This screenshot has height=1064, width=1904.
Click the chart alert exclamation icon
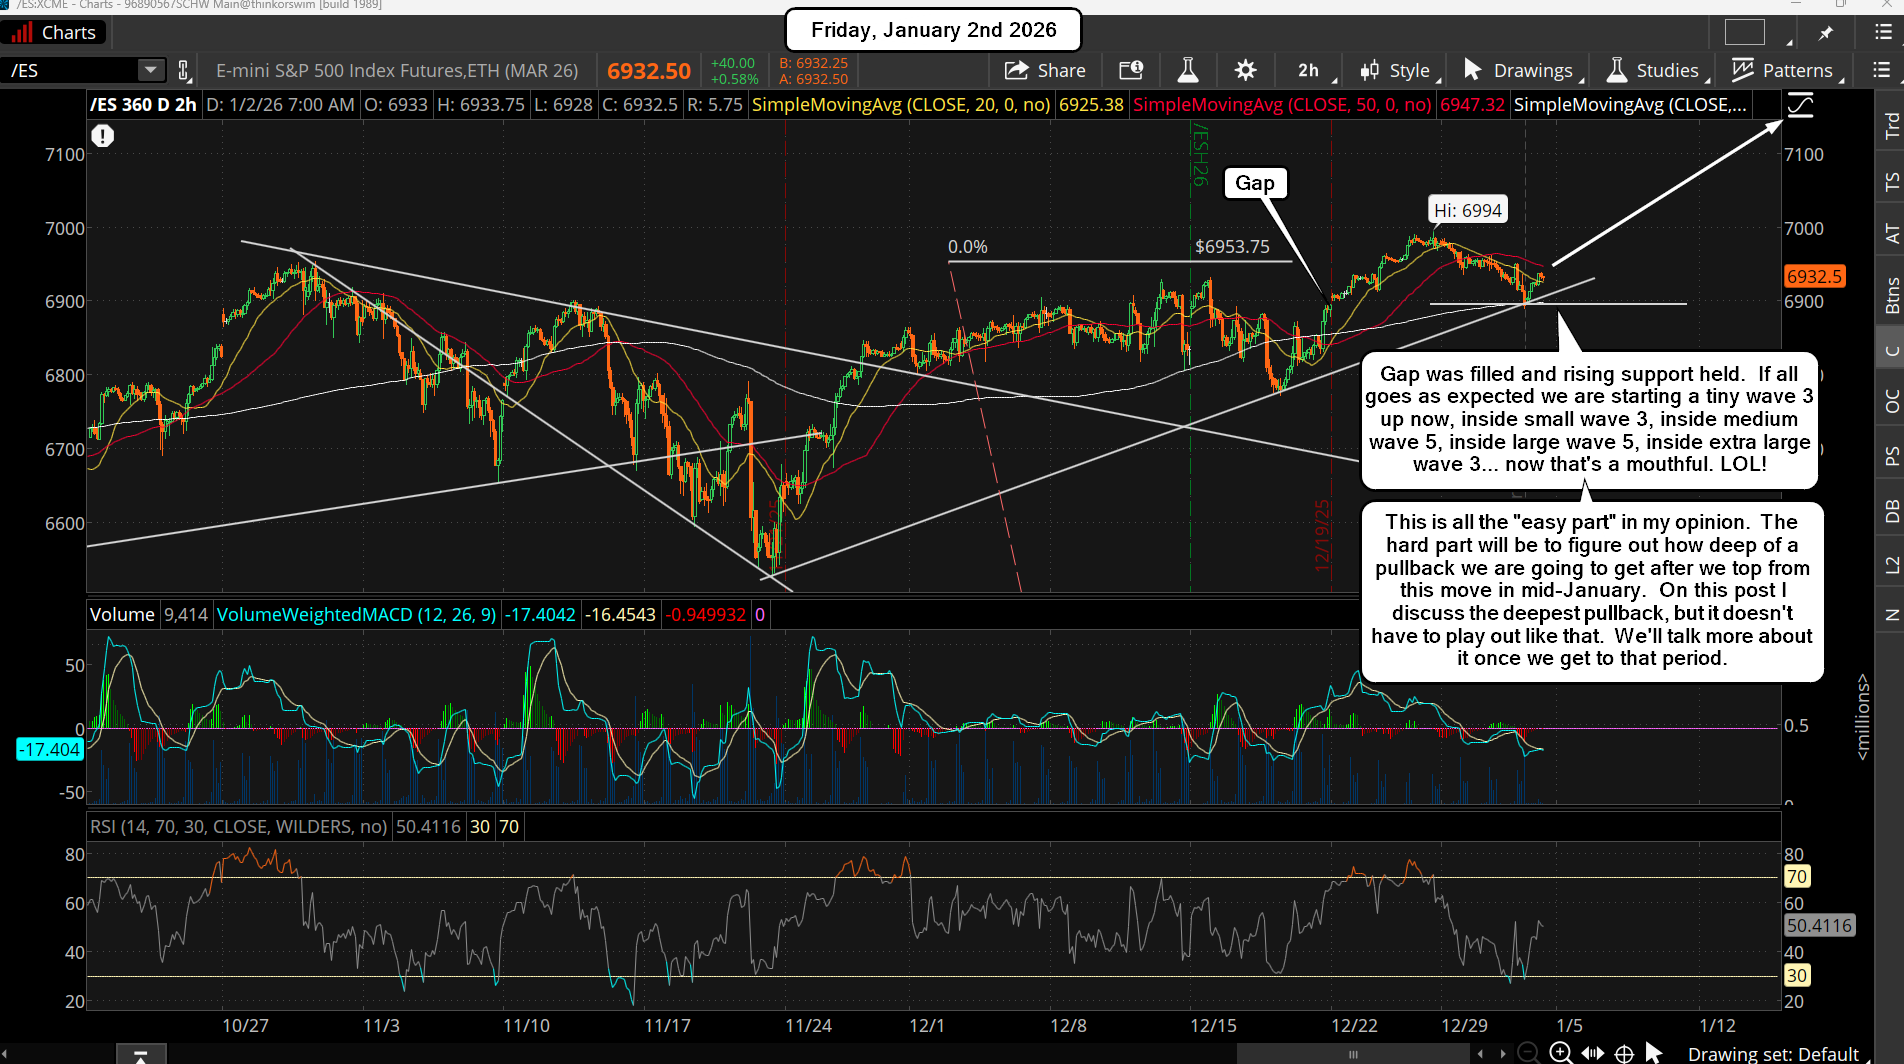pos(103,136)
